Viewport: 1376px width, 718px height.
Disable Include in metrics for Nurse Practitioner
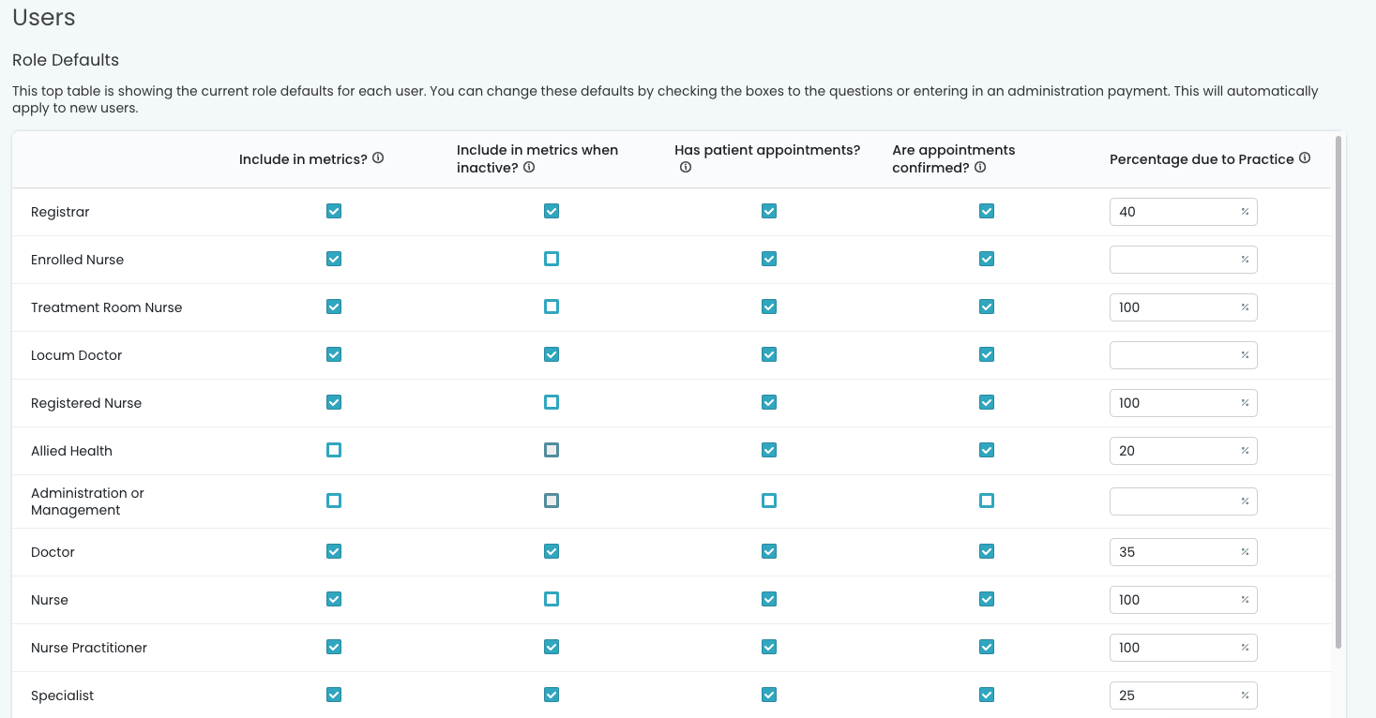pos(334,647)
